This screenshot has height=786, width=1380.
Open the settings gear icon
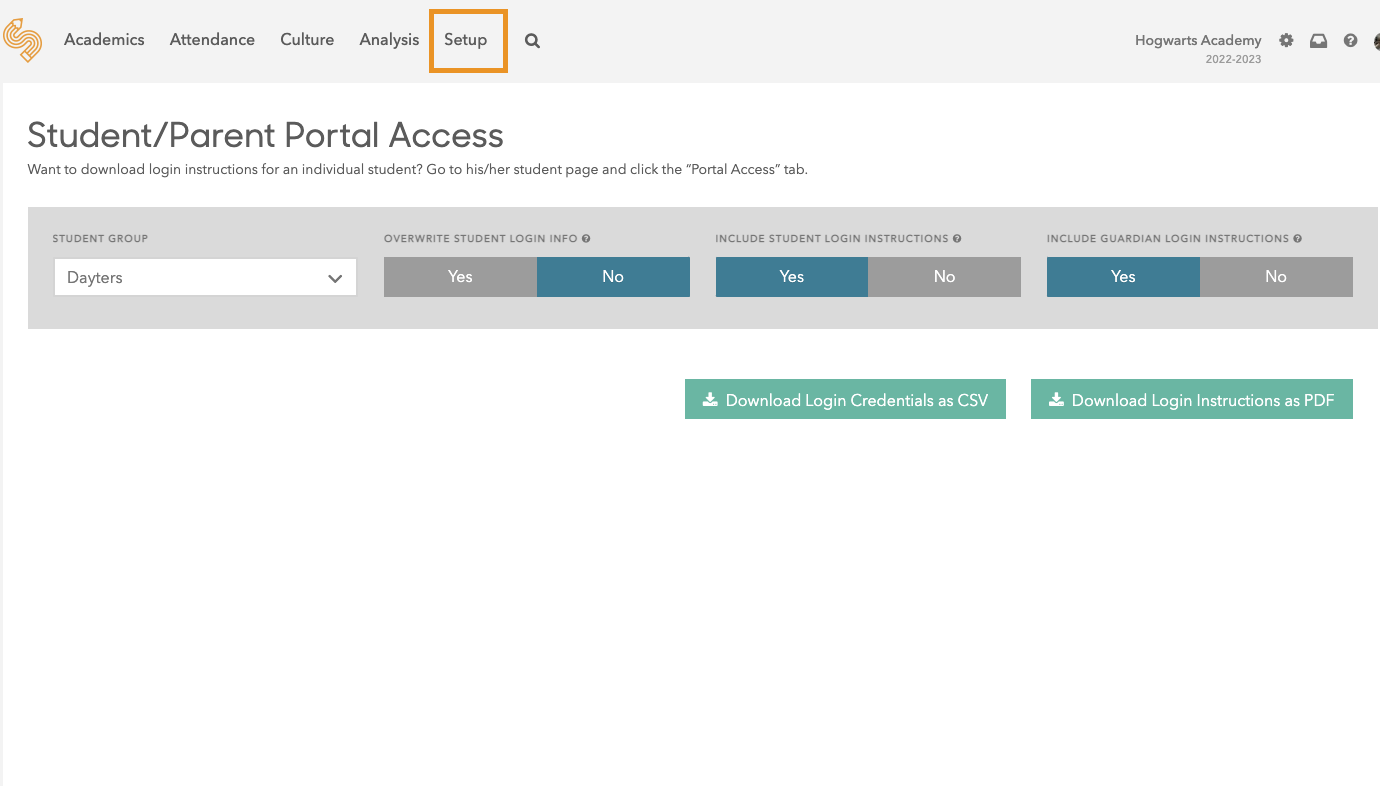point(1286,41)
